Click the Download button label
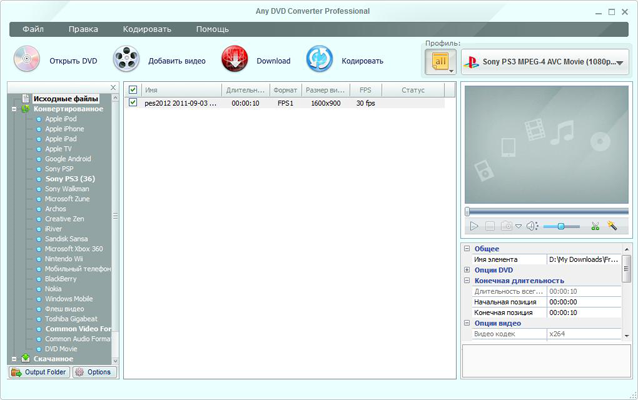Viewport: 638px width, 400px height. pos(273,61)
